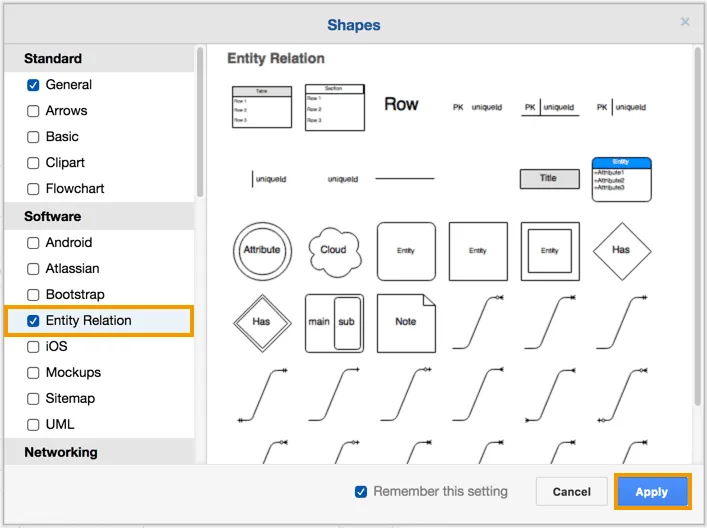Enable the Flowchart shape library
The height and width of the screenshot is (528, 707).
(33, 189)
